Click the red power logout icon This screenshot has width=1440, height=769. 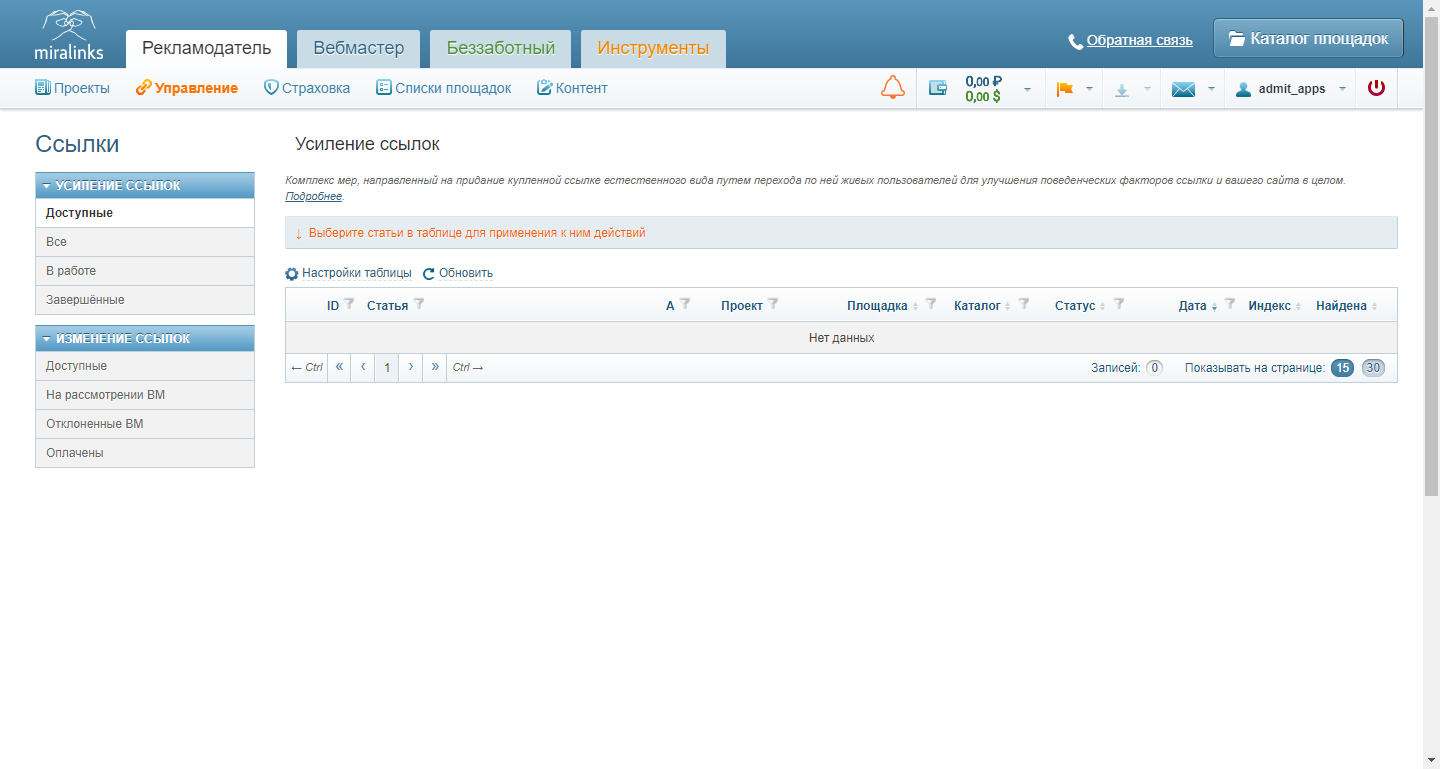click(1376, 88)
